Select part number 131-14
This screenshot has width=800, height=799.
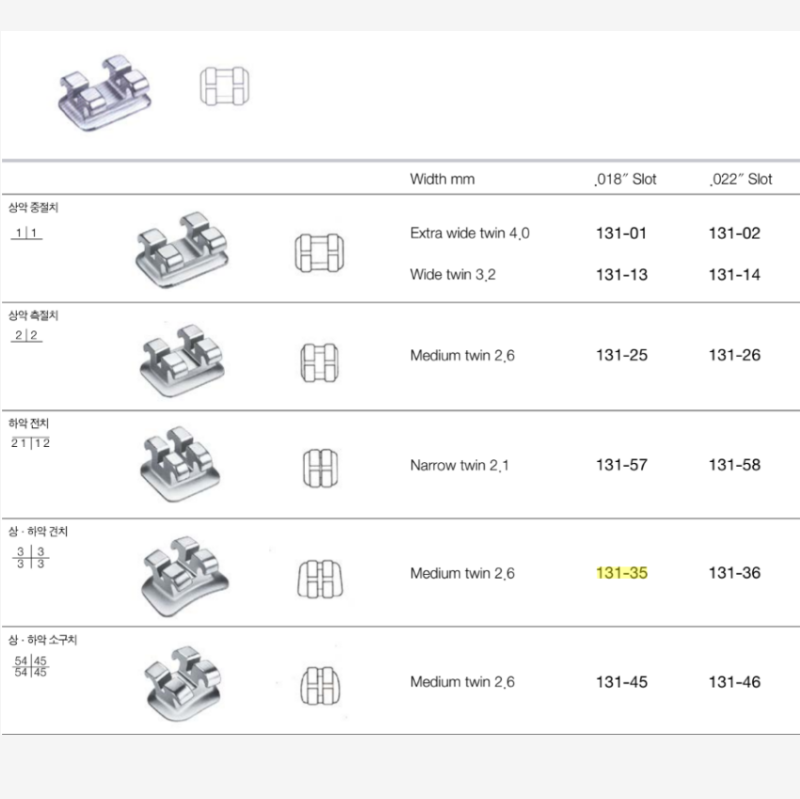click(x=735, y=274)
